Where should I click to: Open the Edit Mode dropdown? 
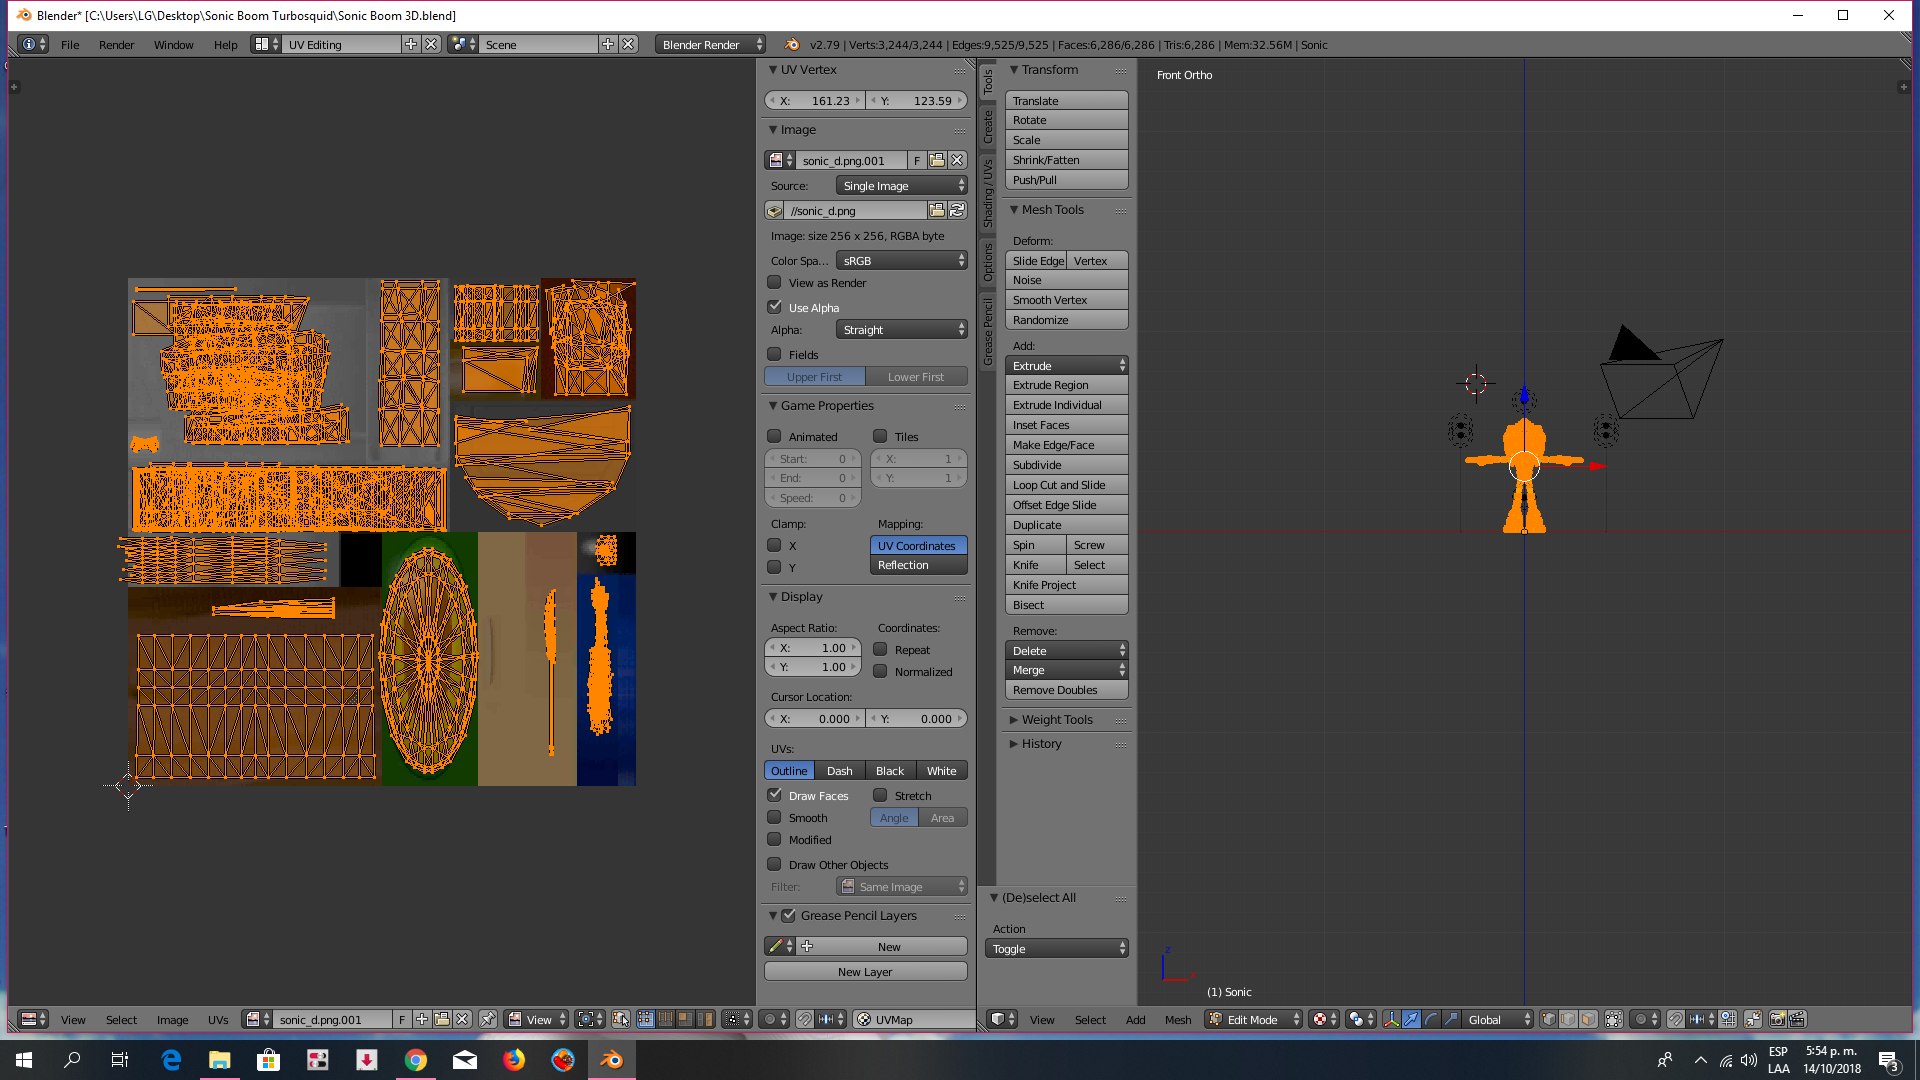[1253, 1019]
